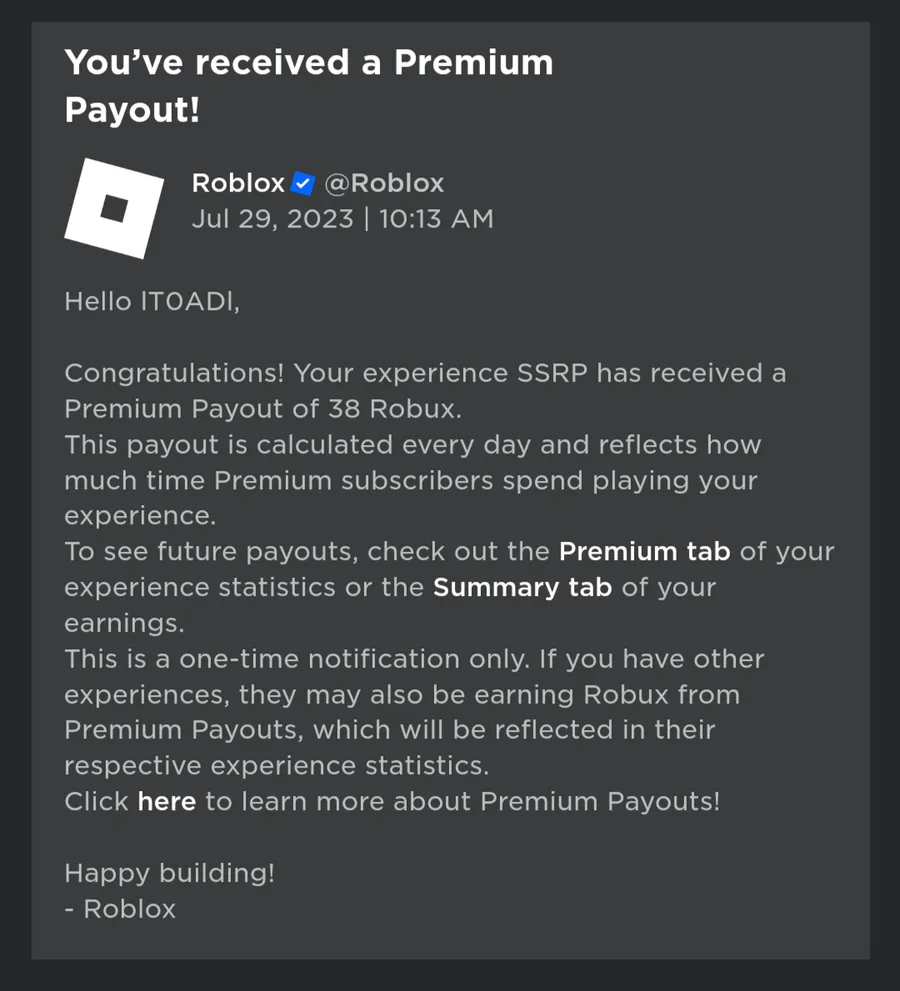Click 'This payout is calculated every day' sentence
The height and width of the screenshot is (991, 900).
(x=298, y=445)
